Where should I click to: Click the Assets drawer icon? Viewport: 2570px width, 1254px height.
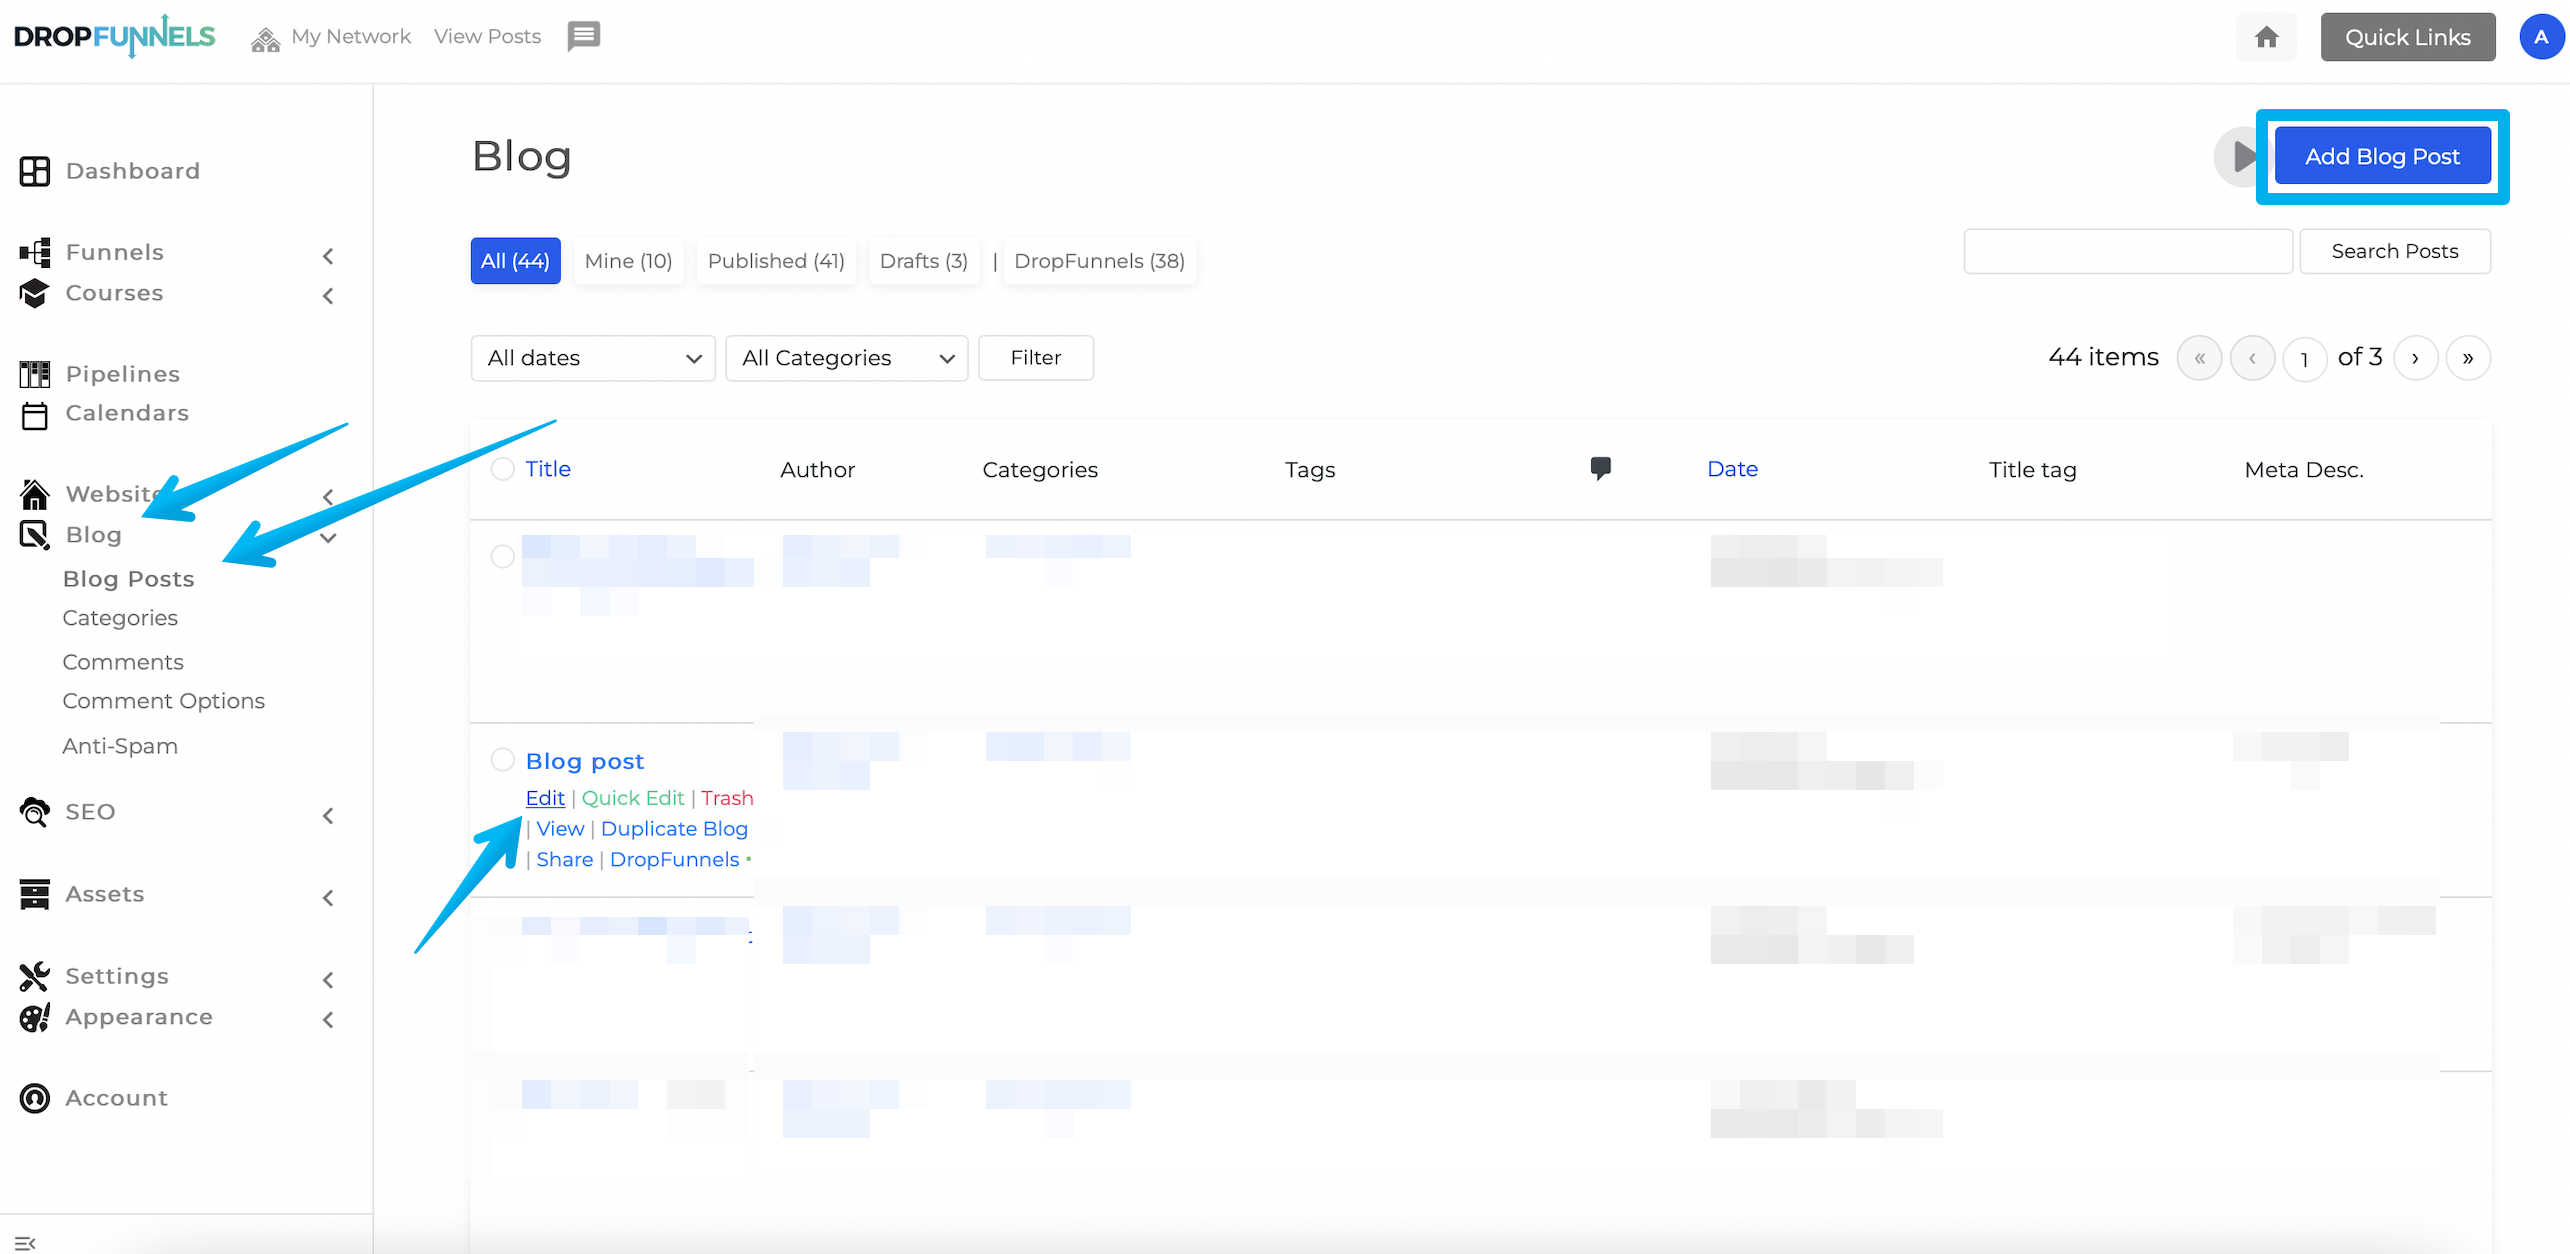[x=35, y=894]
